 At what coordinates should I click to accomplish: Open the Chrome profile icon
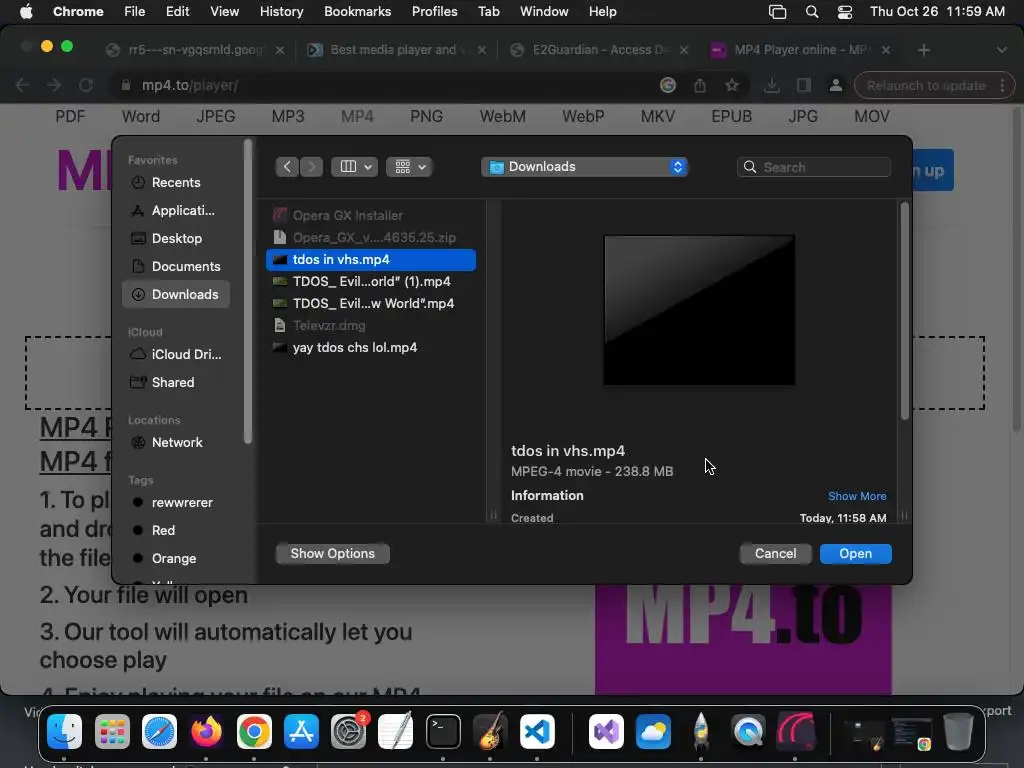coord(835,86)
